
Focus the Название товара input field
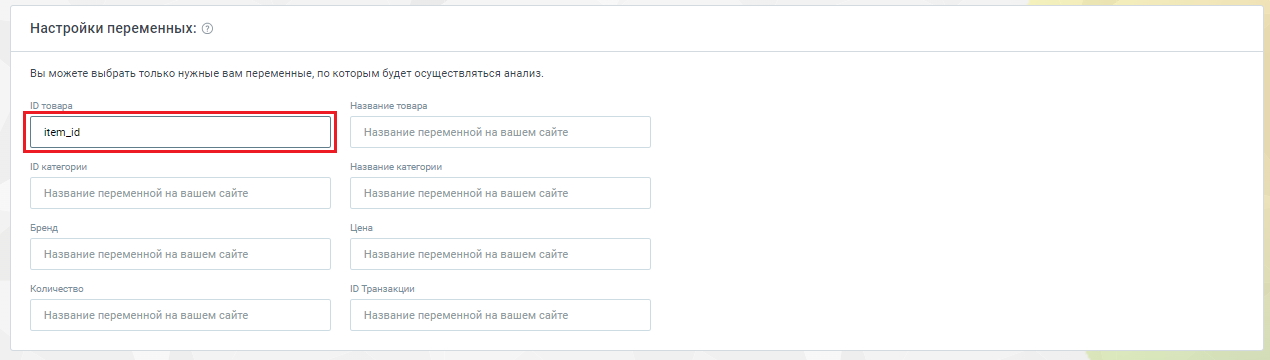tap(500, 132)
